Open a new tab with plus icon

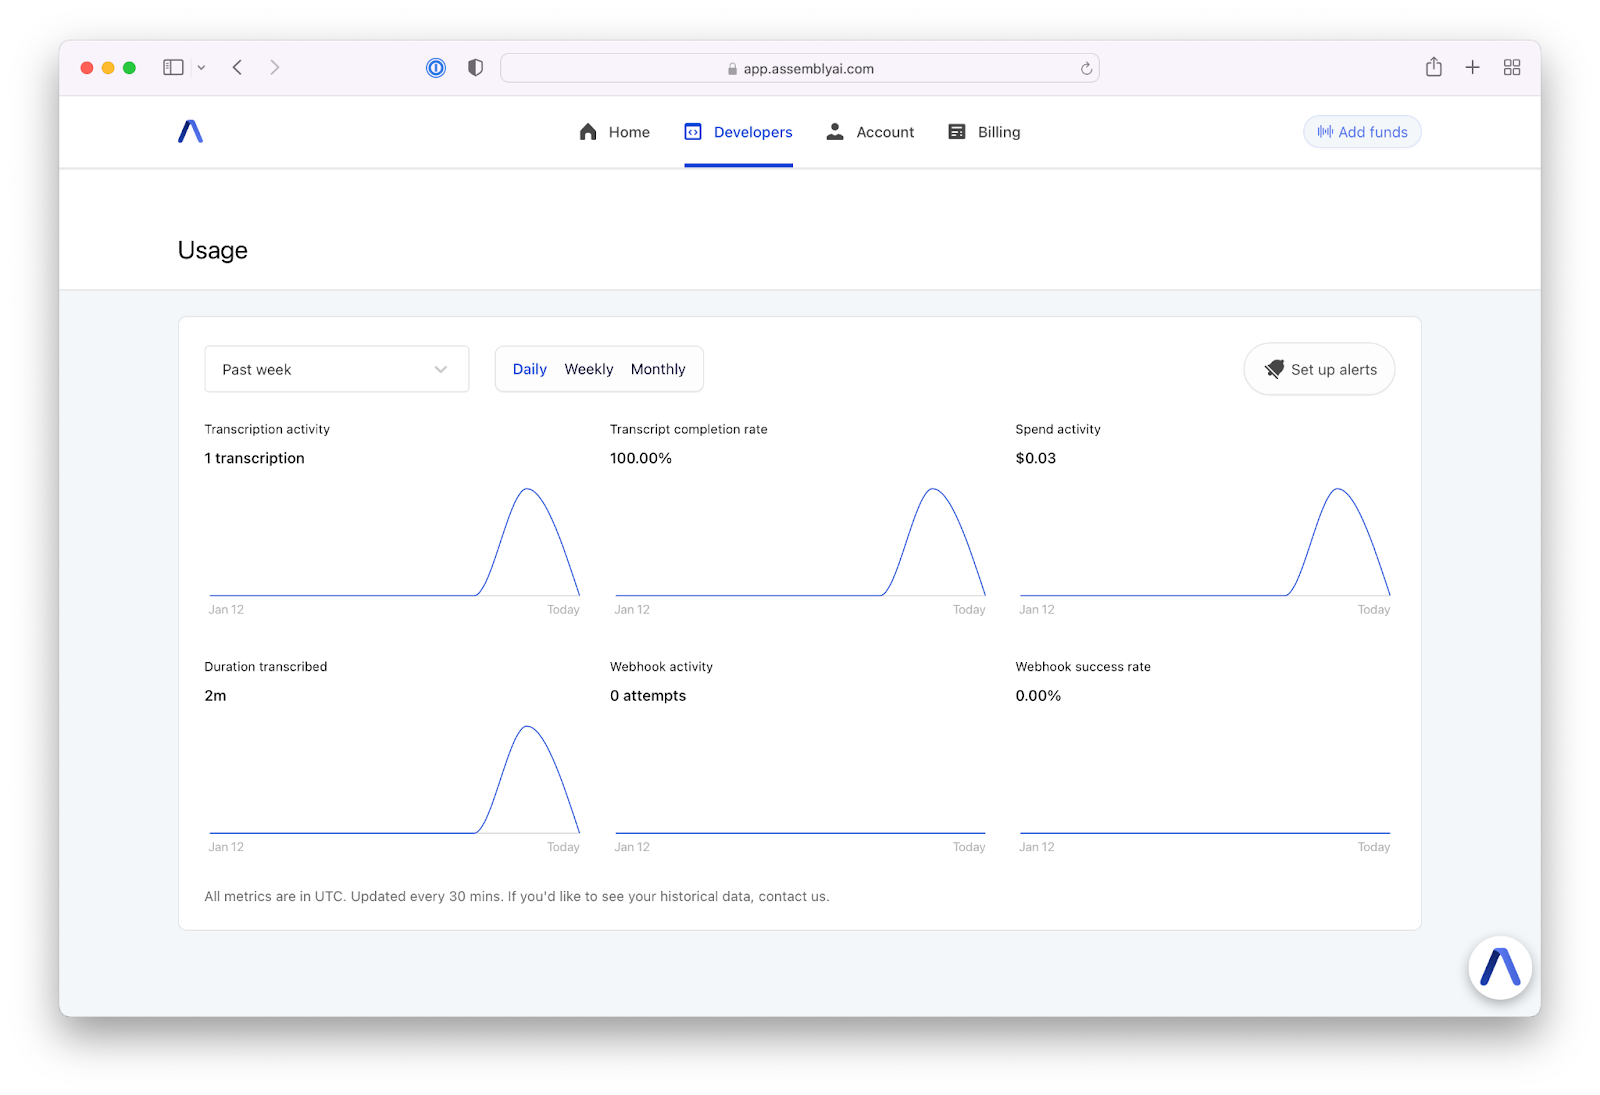(1472, 67)
